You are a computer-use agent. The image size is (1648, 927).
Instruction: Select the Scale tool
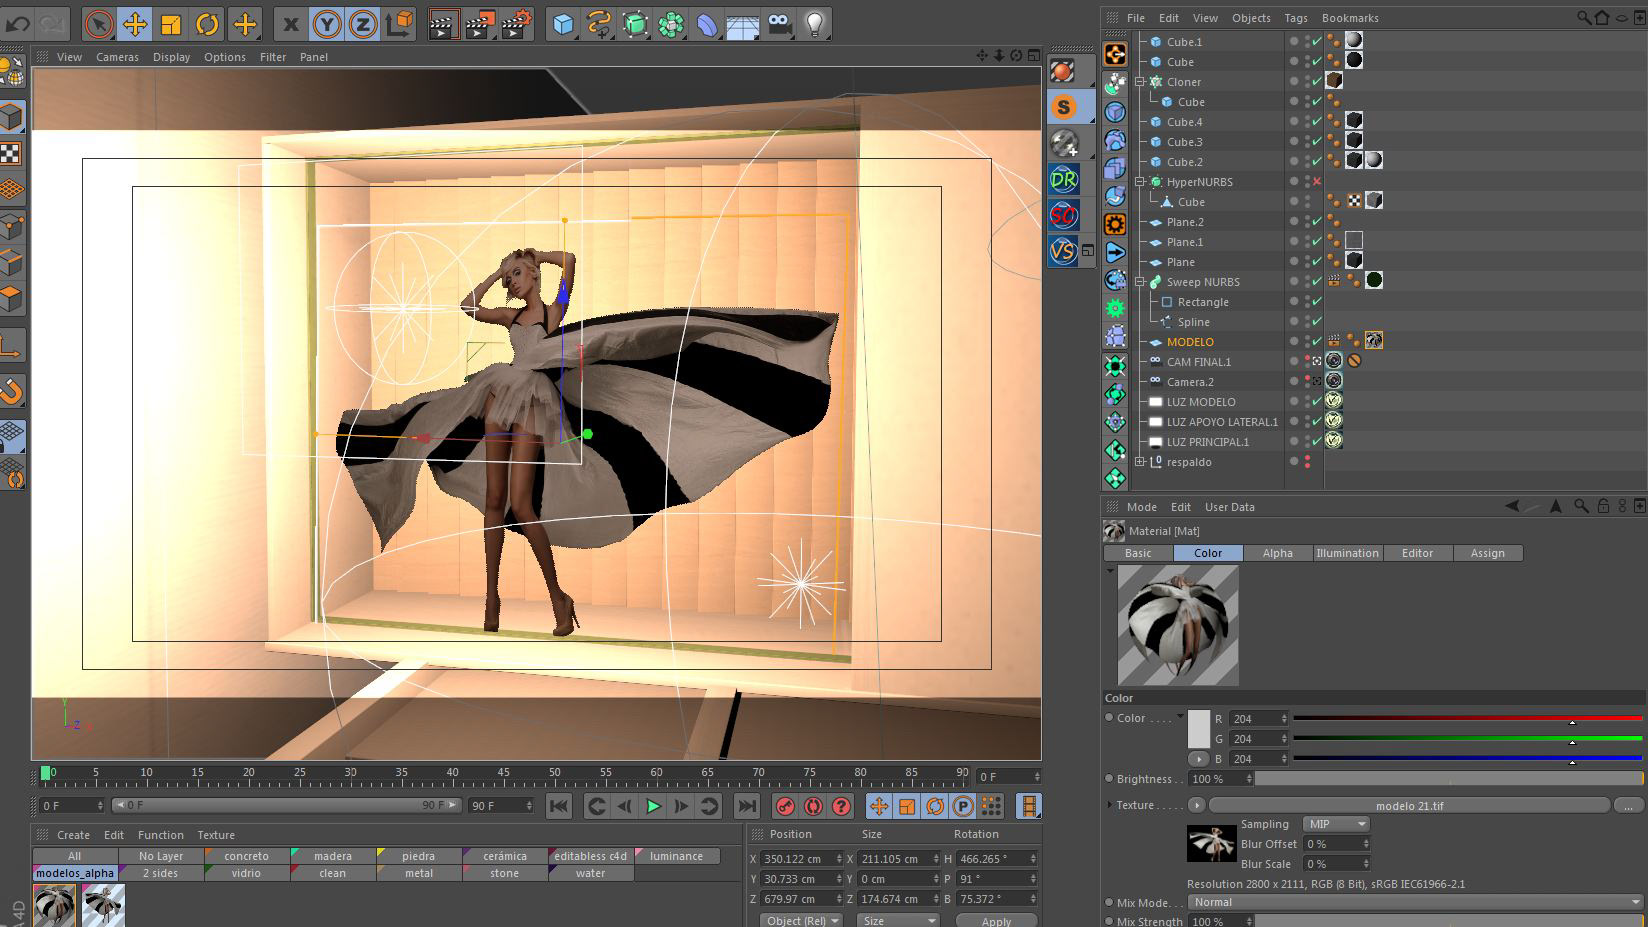[171, 24]
